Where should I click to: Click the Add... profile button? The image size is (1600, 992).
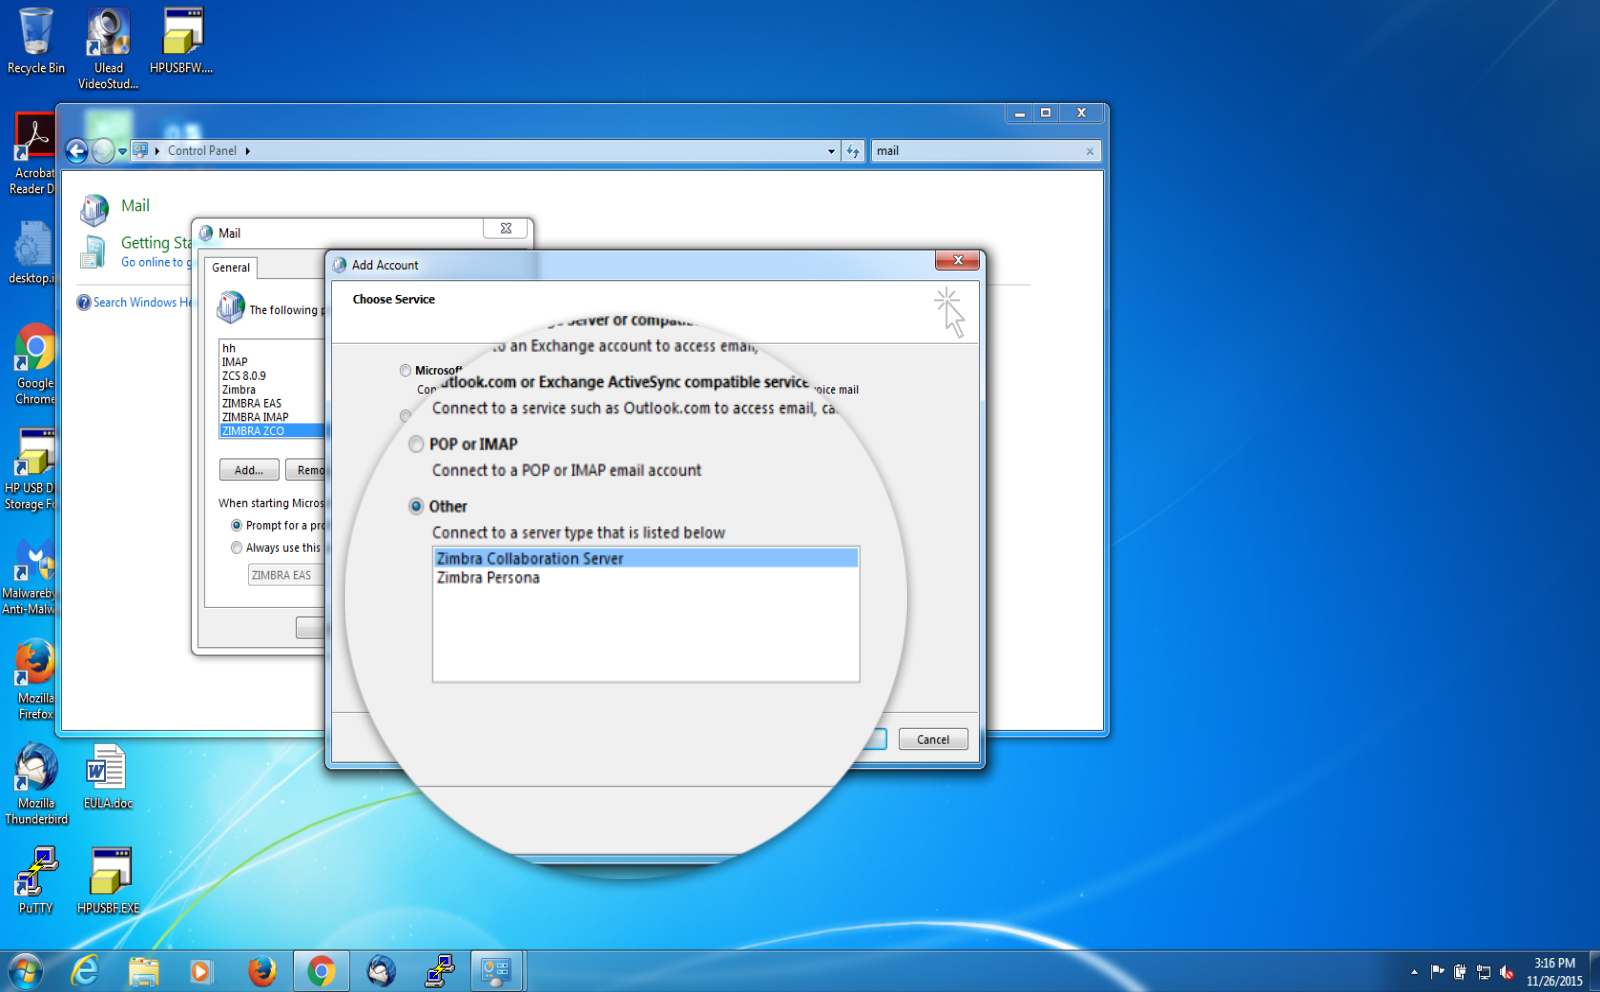pyautogui.click(x=248, y=470)
